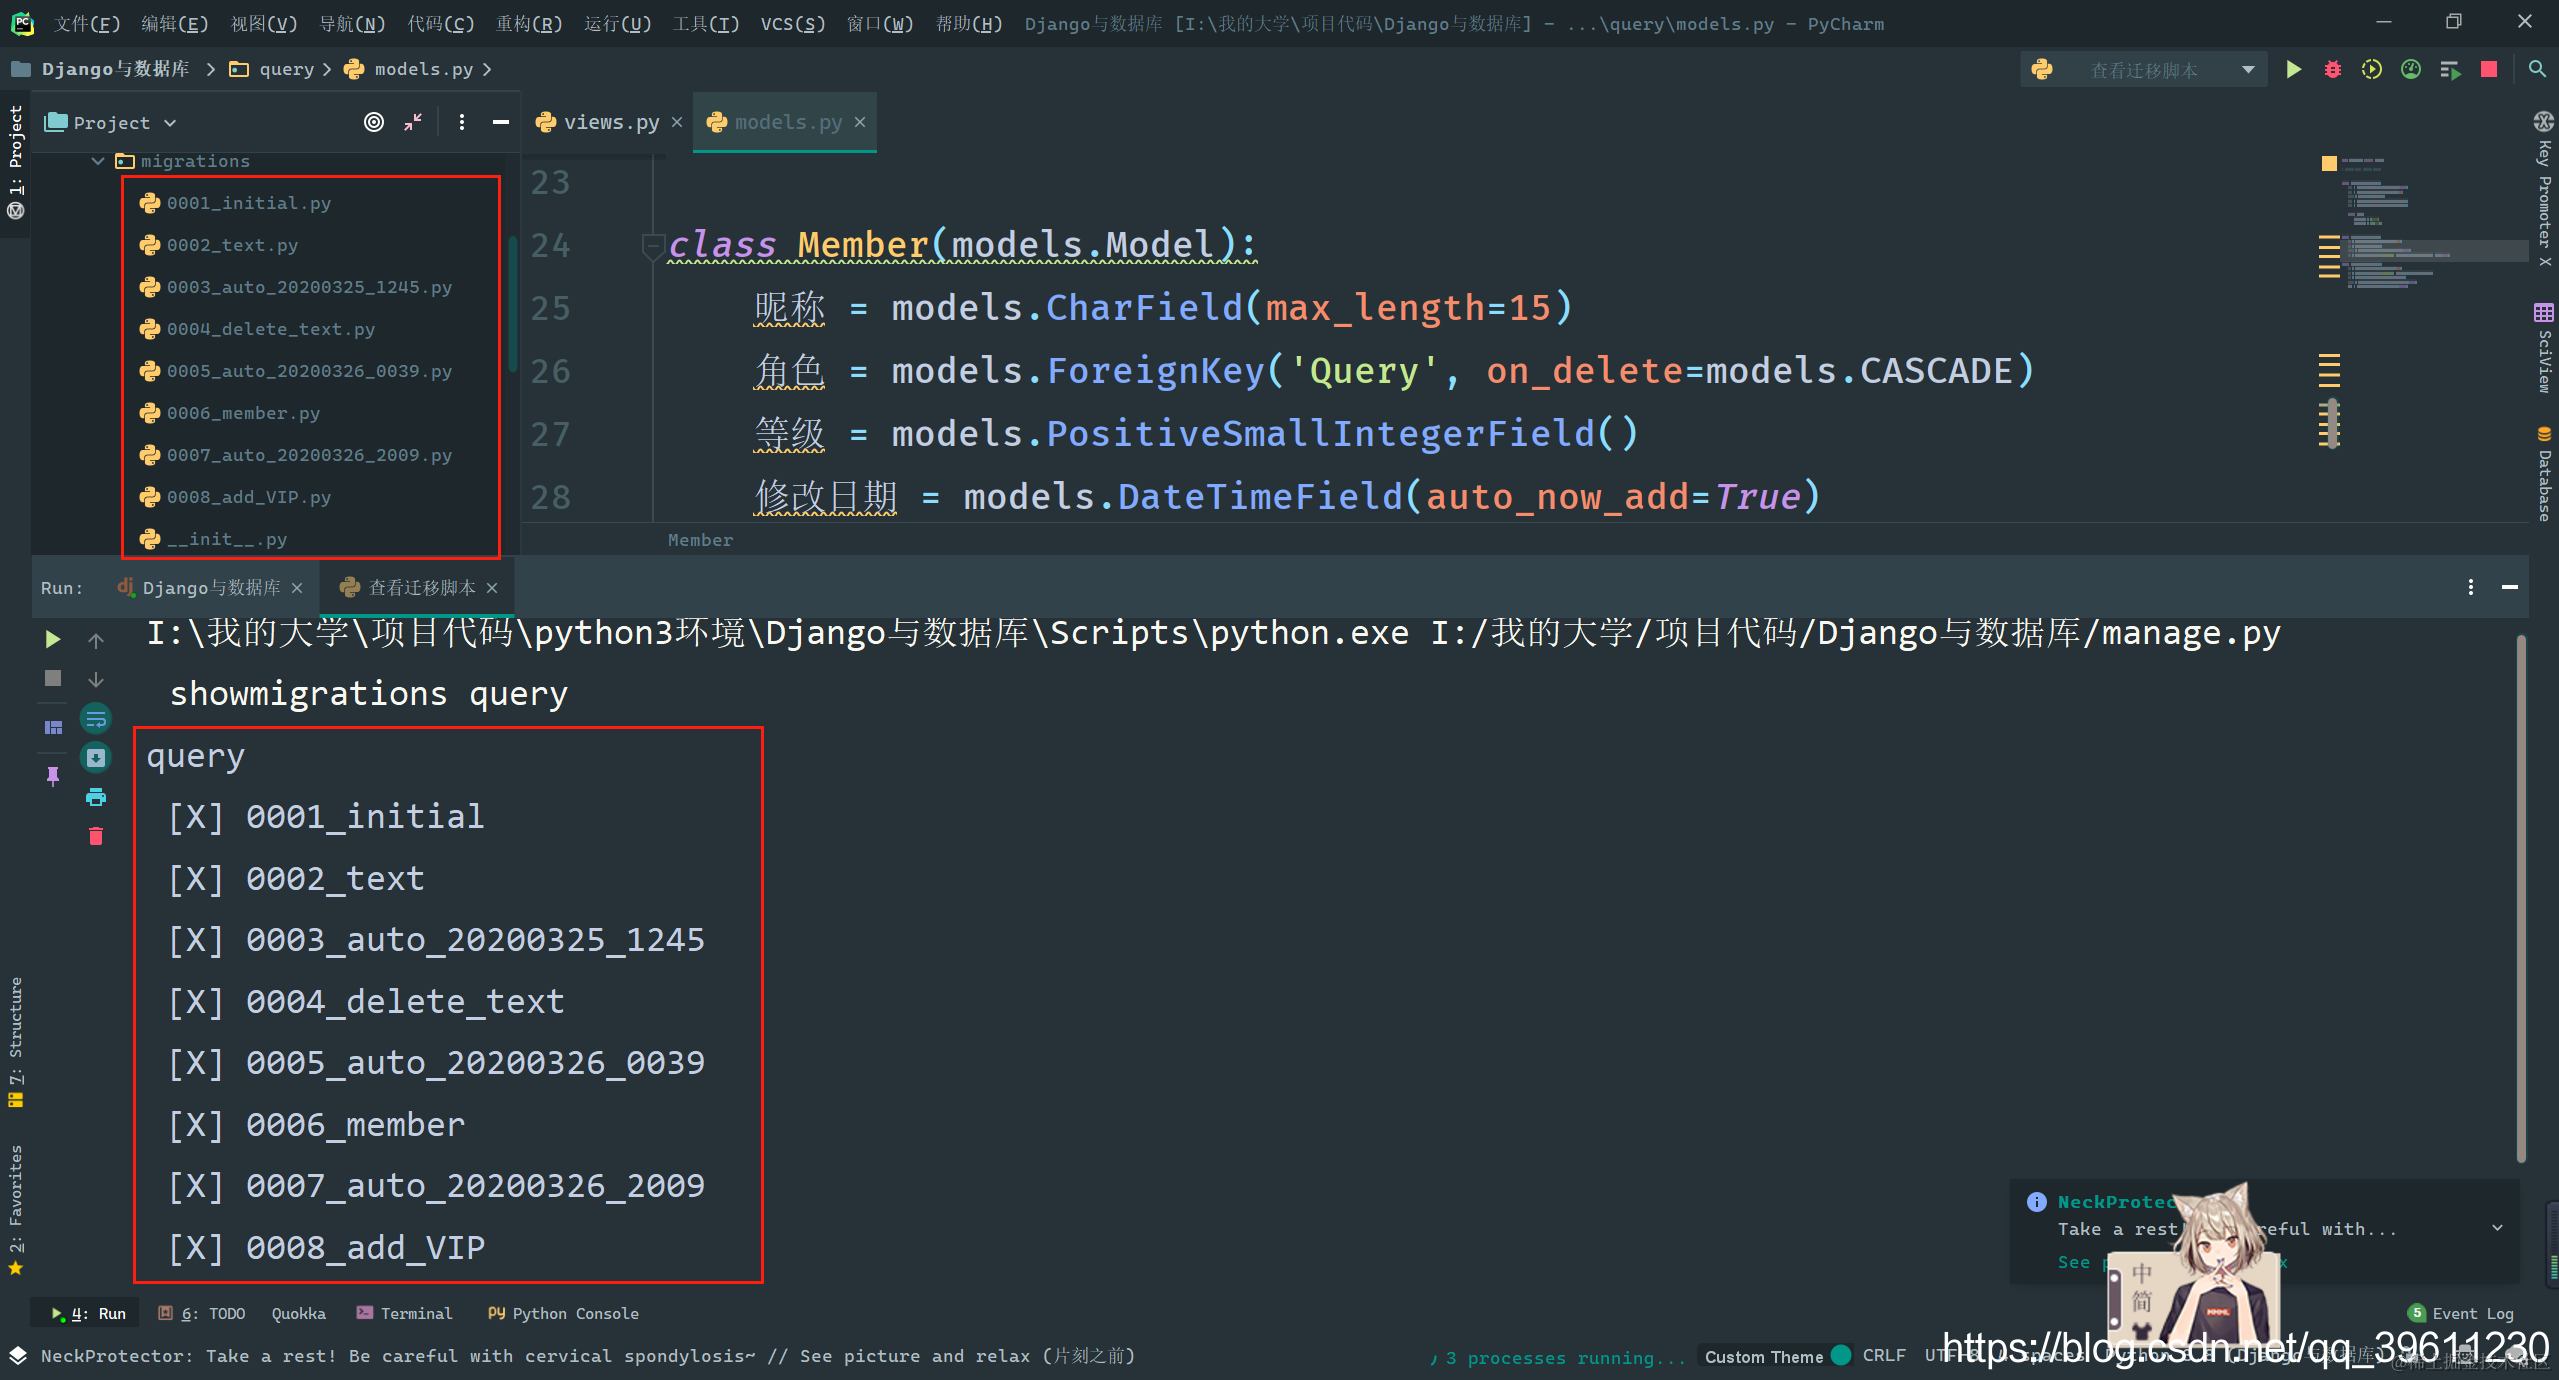Image resolution: width=2559 pixels, height=1380 pixels.
Task: Switch to Django与数据库 Run tab
Action: point(211,587)
